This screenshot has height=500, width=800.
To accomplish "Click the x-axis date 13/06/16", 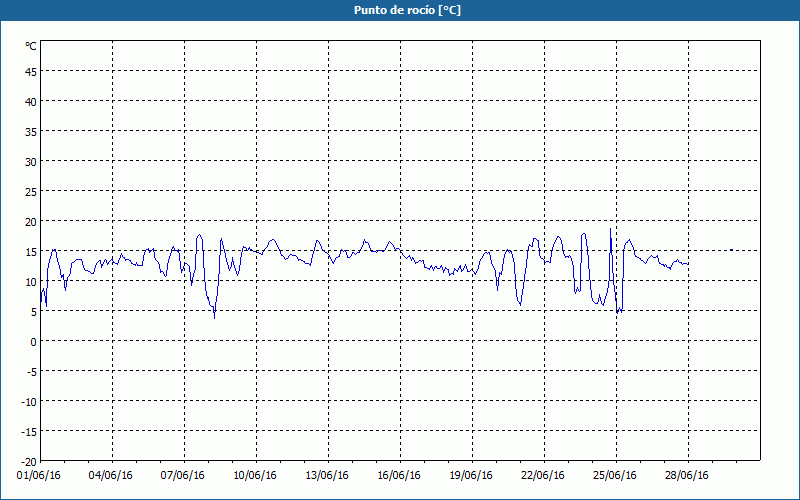I will [x=327, y=476].
